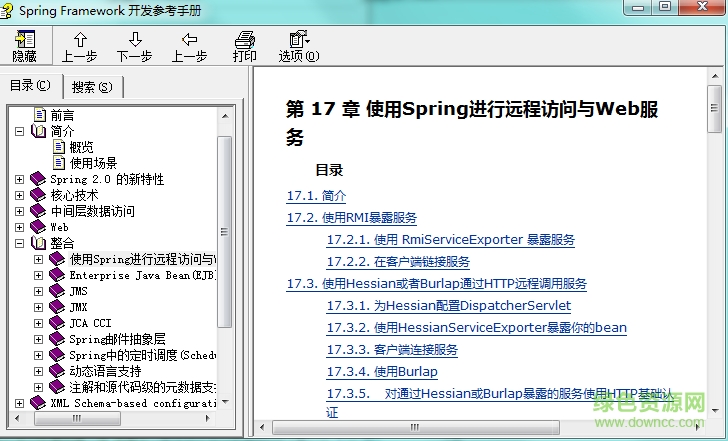Switch to the 目录 (Contents) tab
This screenshot has width=728, height=441.
(30, 85)
